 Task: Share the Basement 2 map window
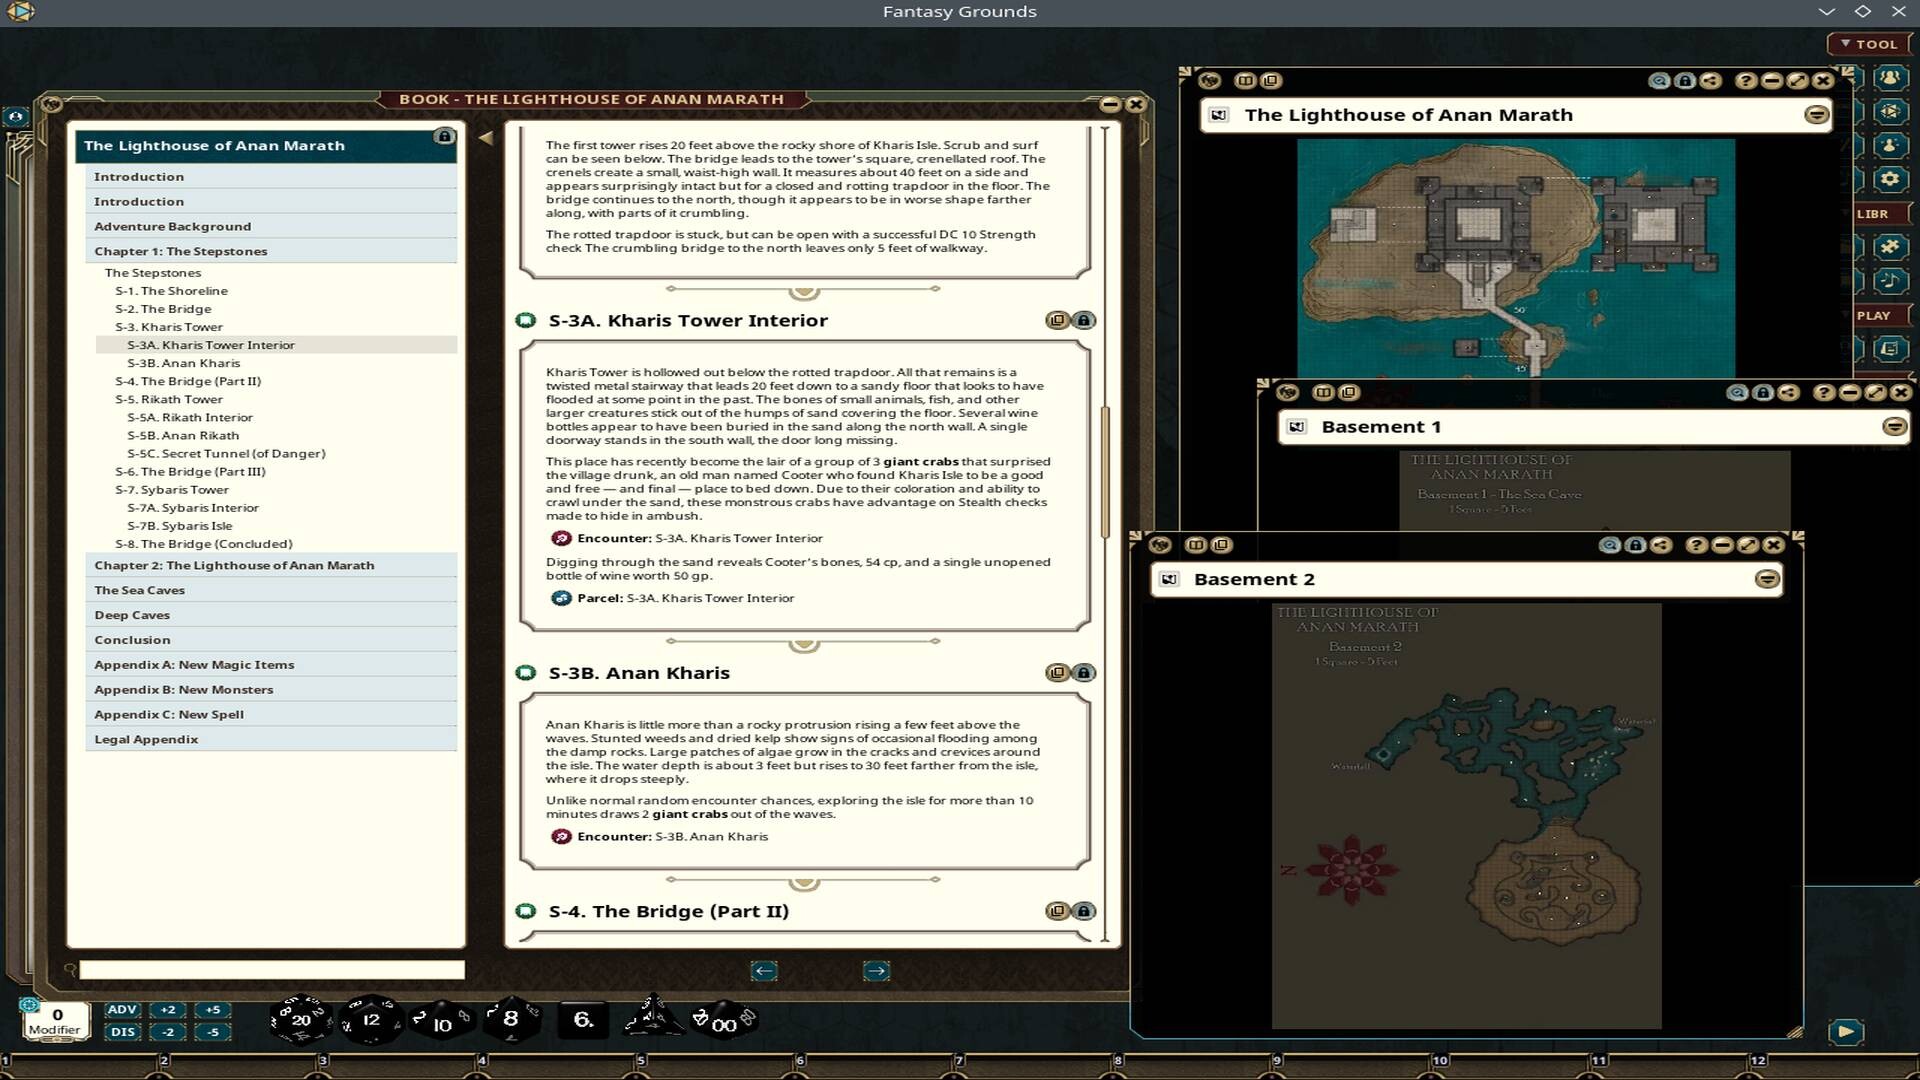pyautogui.click(x=1661, y=544)
